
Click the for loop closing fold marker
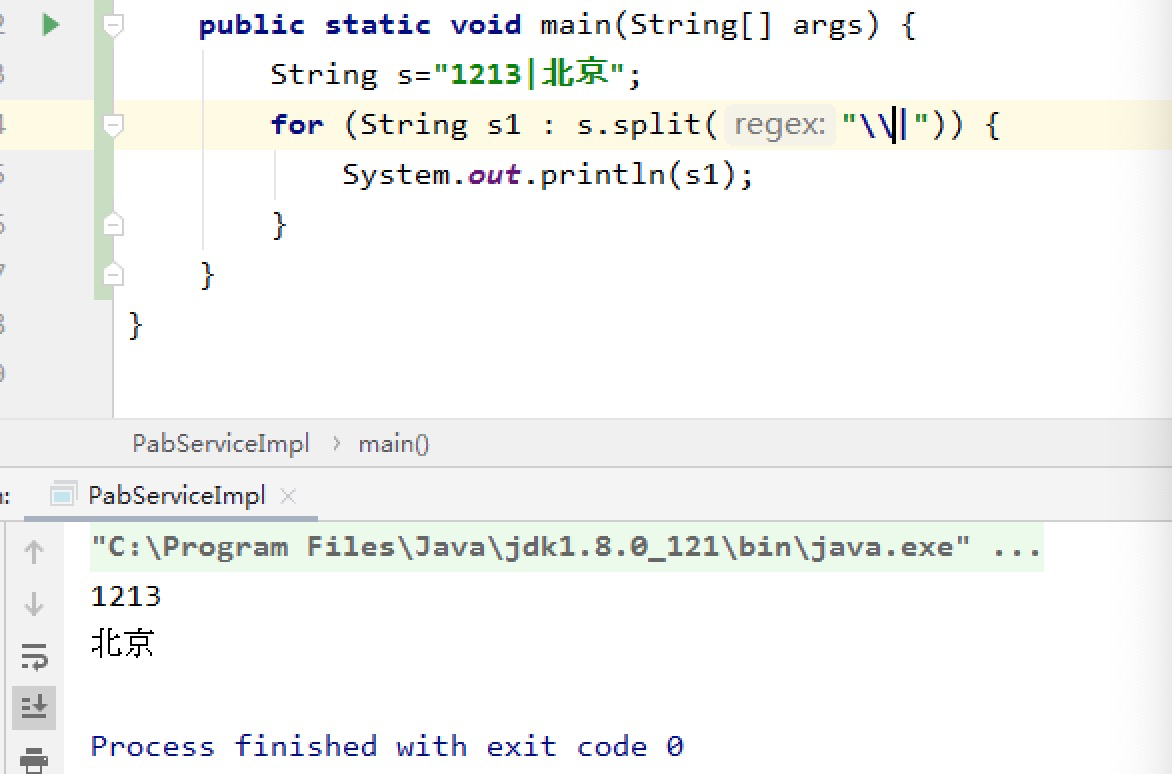[113, 224]
